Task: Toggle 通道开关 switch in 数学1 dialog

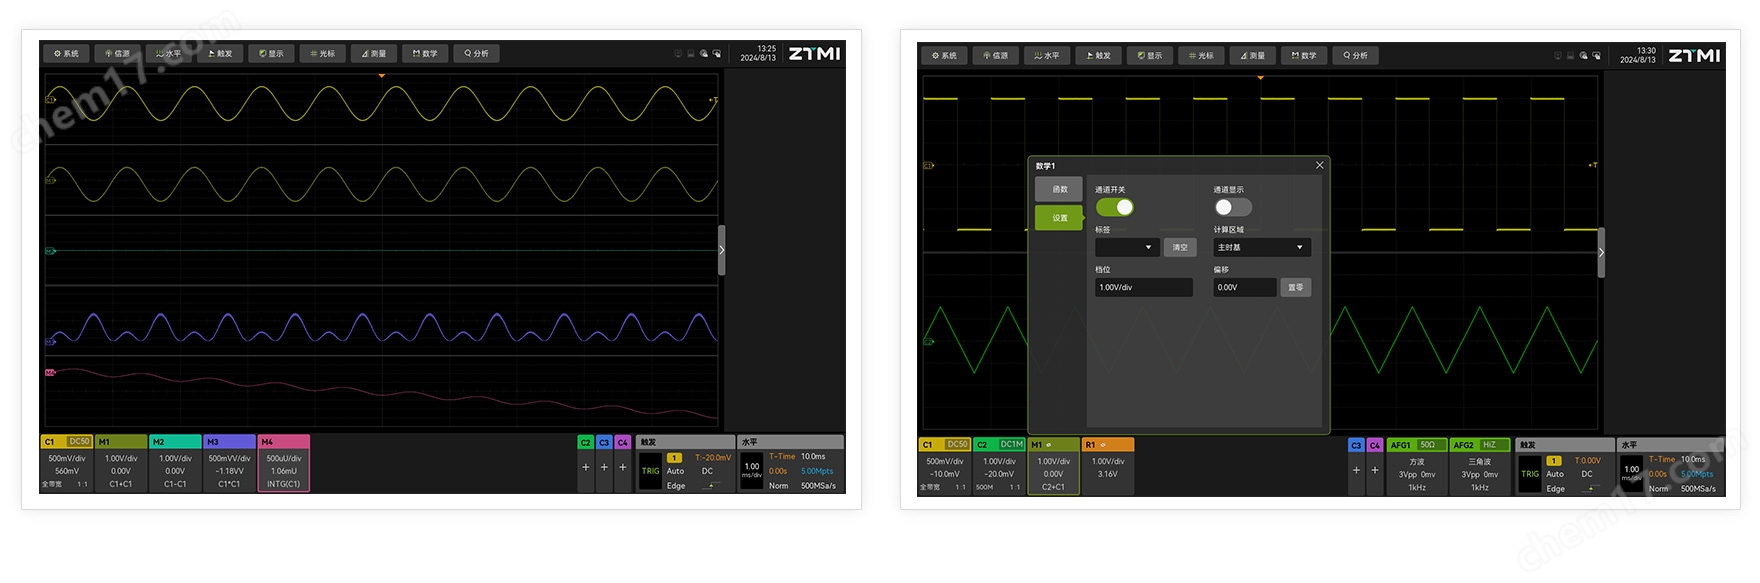Action: [x=1115, y=207]
